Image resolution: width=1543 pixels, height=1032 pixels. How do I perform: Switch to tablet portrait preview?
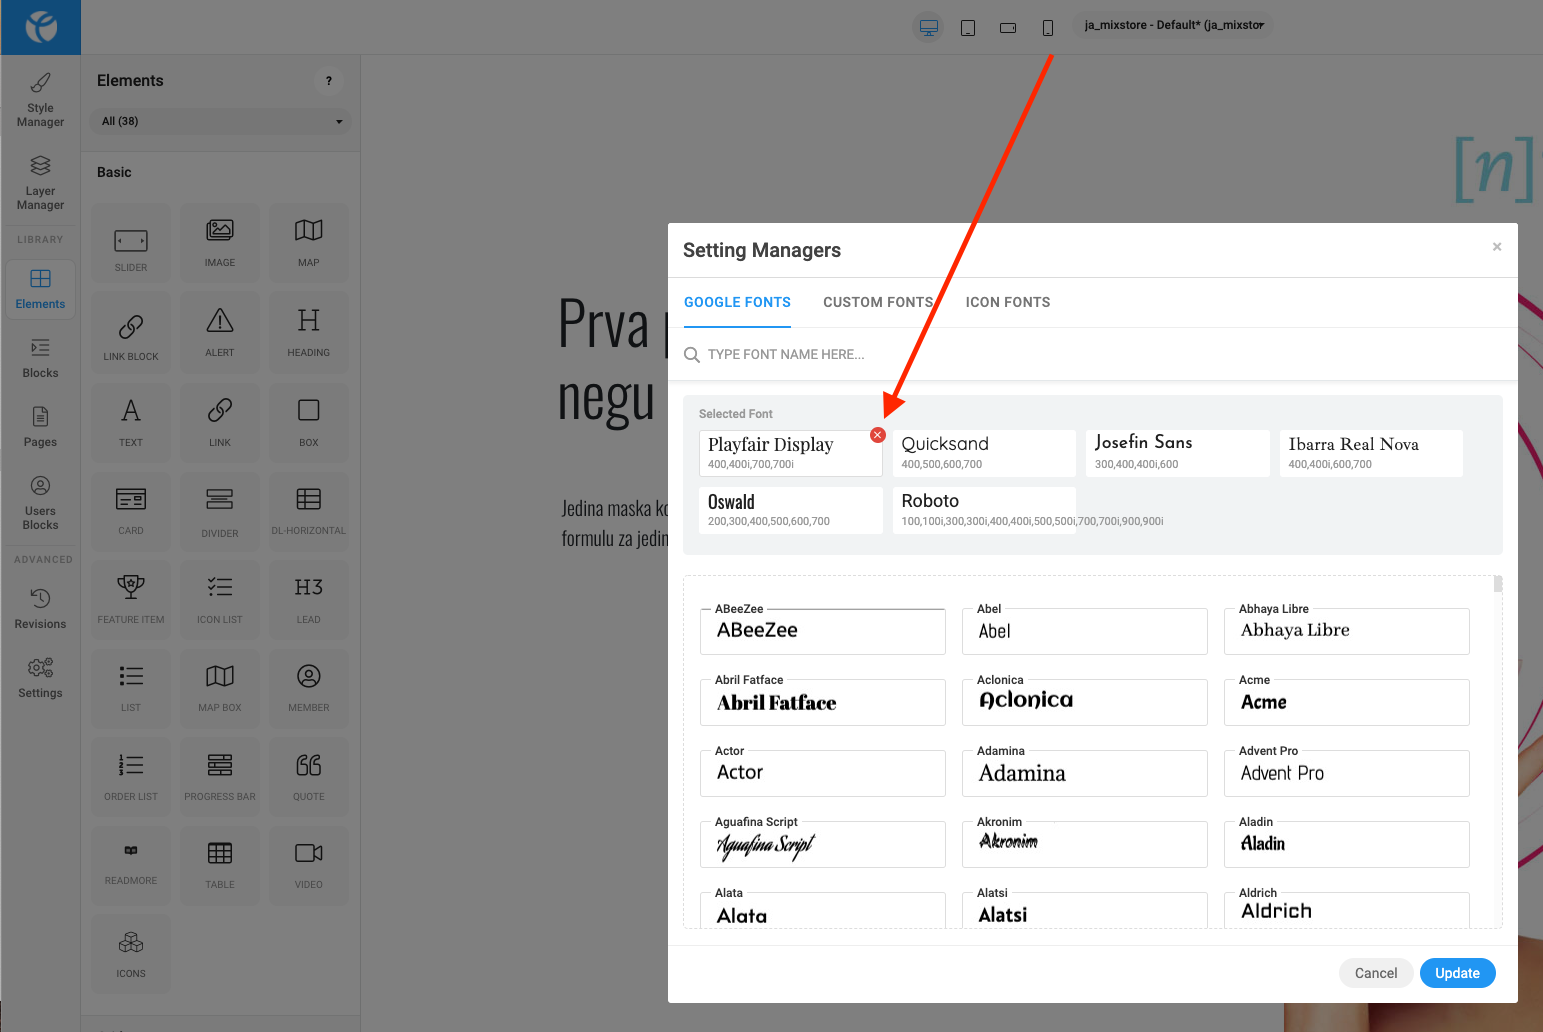[x=968, y=27]
